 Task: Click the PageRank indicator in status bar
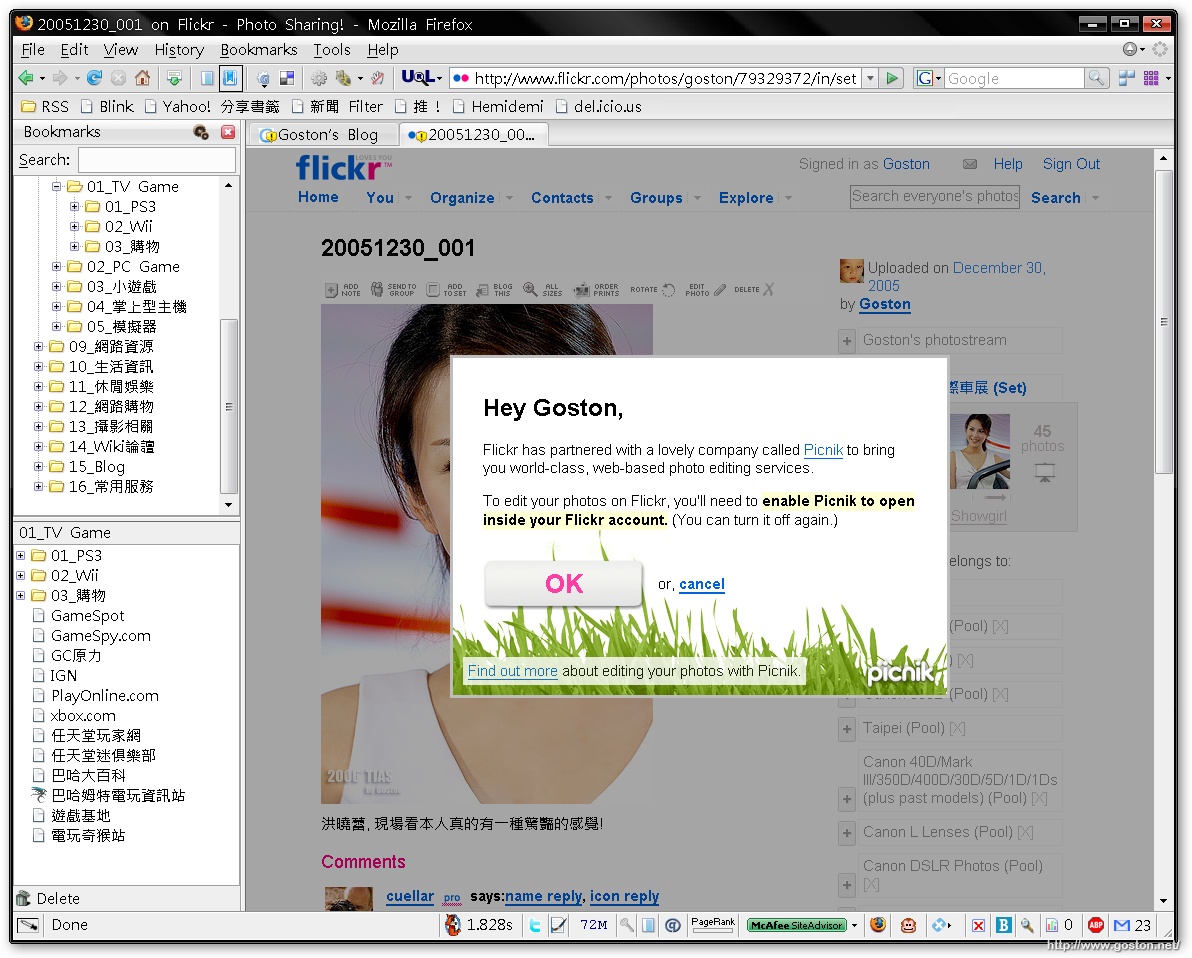712,925
